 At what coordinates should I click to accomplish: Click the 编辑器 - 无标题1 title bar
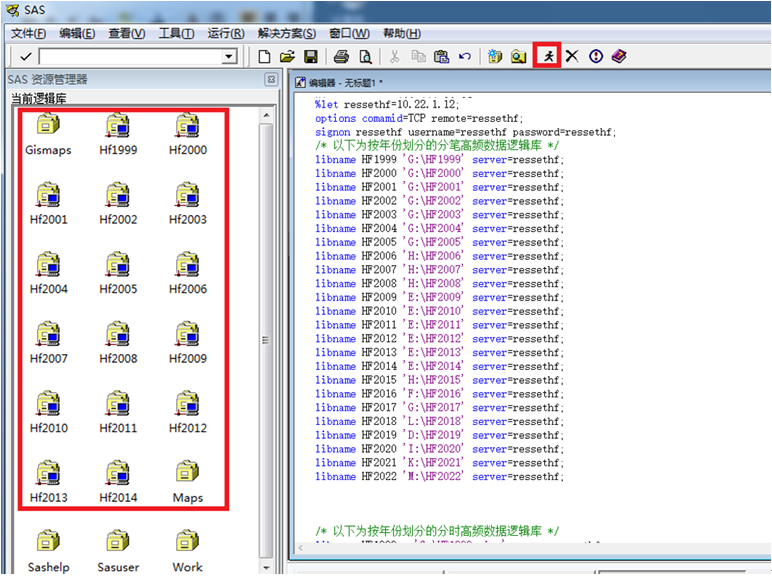click(x=531, y=82)
